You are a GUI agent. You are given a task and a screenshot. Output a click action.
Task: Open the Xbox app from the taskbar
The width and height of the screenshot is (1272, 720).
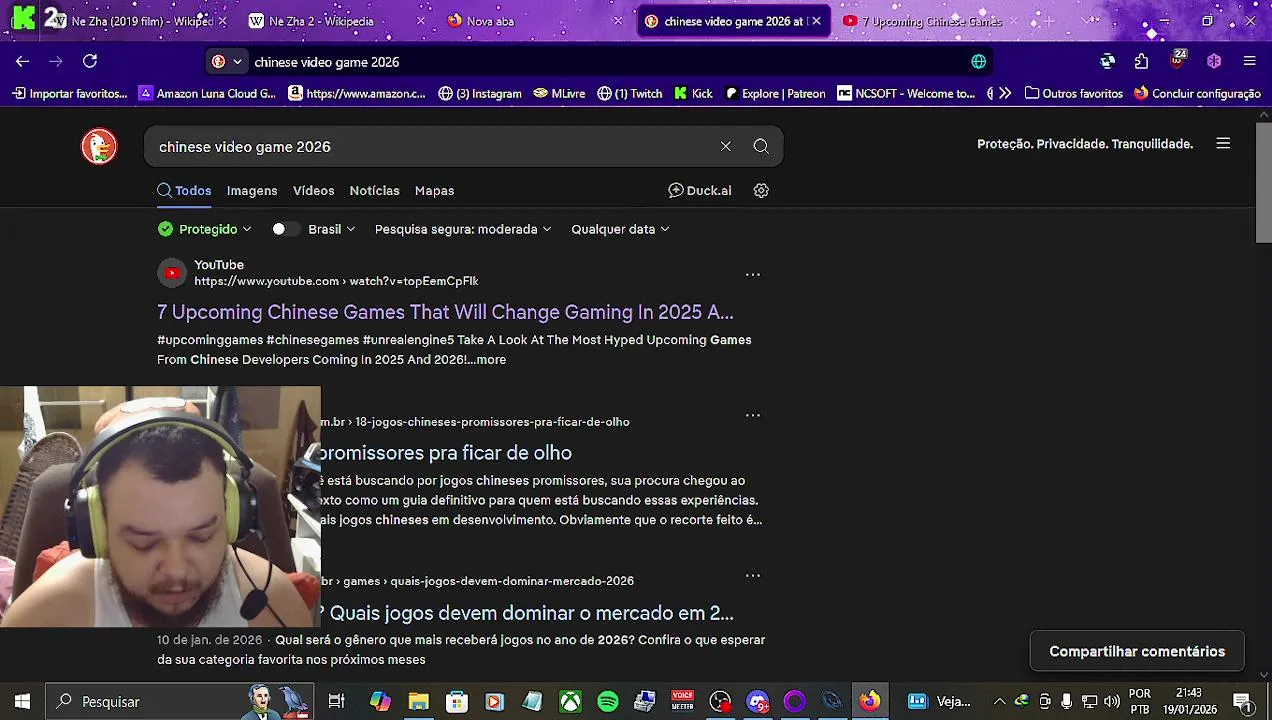coord(570,701)
